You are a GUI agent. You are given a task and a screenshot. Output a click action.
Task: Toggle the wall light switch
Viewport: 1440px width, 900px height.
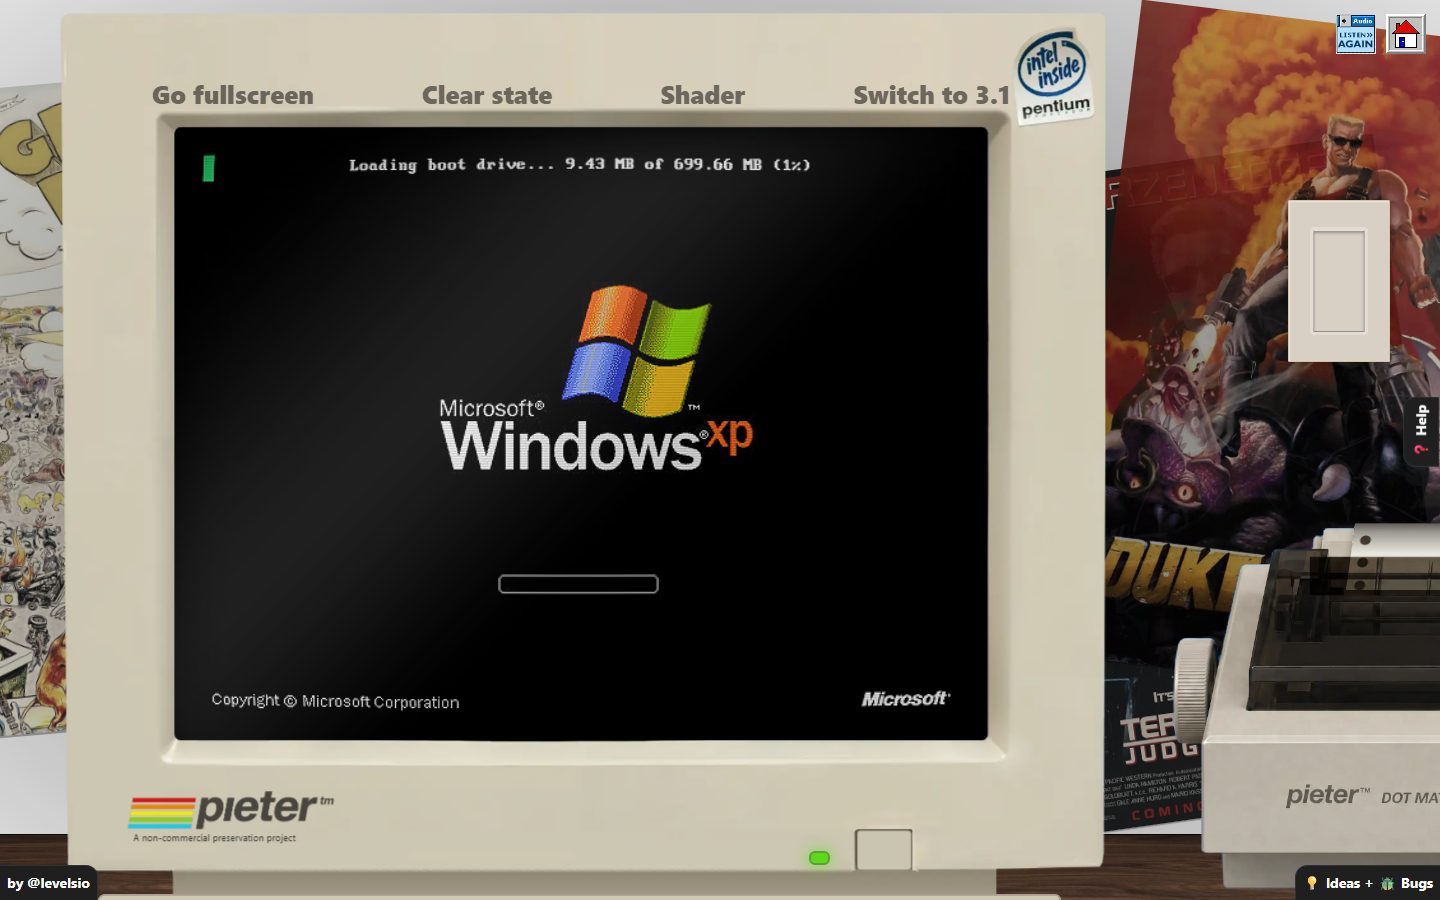click(1338, 281)
